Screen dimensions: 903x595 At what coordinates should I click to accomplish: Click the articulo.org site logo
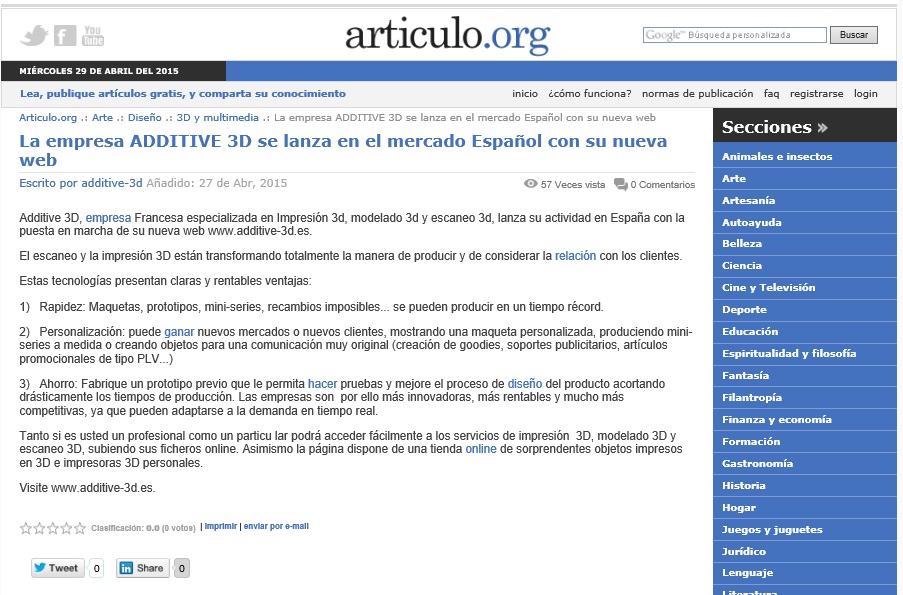[447, 36]
